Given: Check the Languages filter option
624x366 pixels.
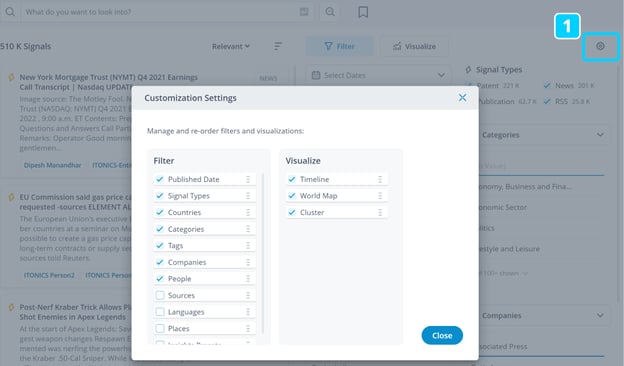Looking at the screenshot, I should click(160, 312).
